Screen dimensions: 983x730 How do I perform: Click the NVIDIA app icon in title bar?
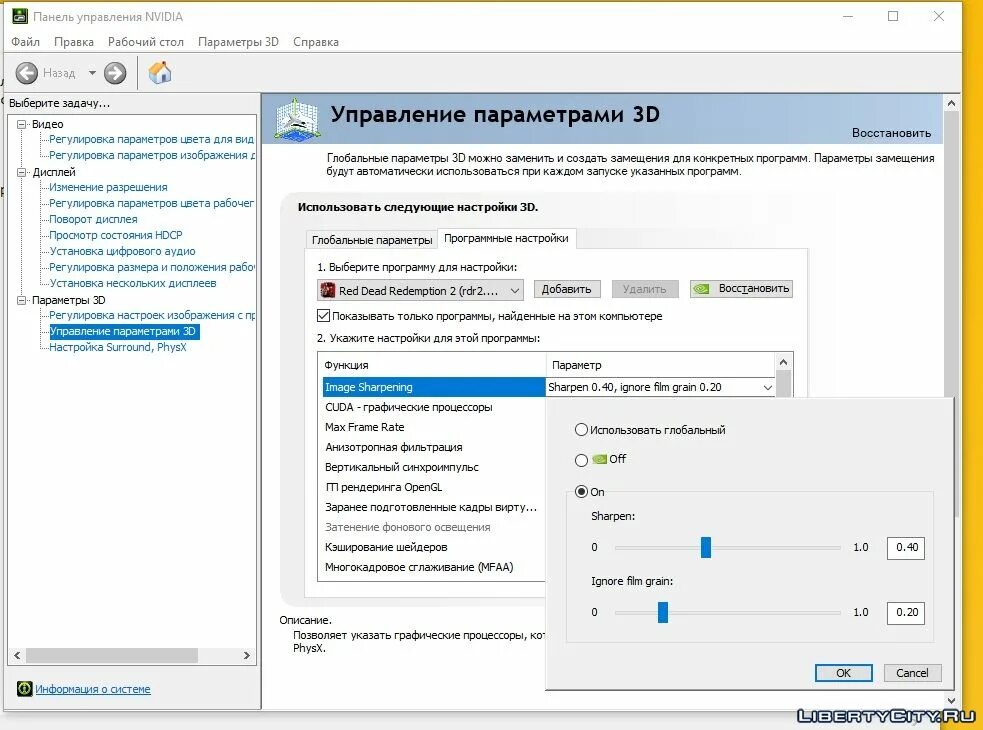click(x=20, y=16)
